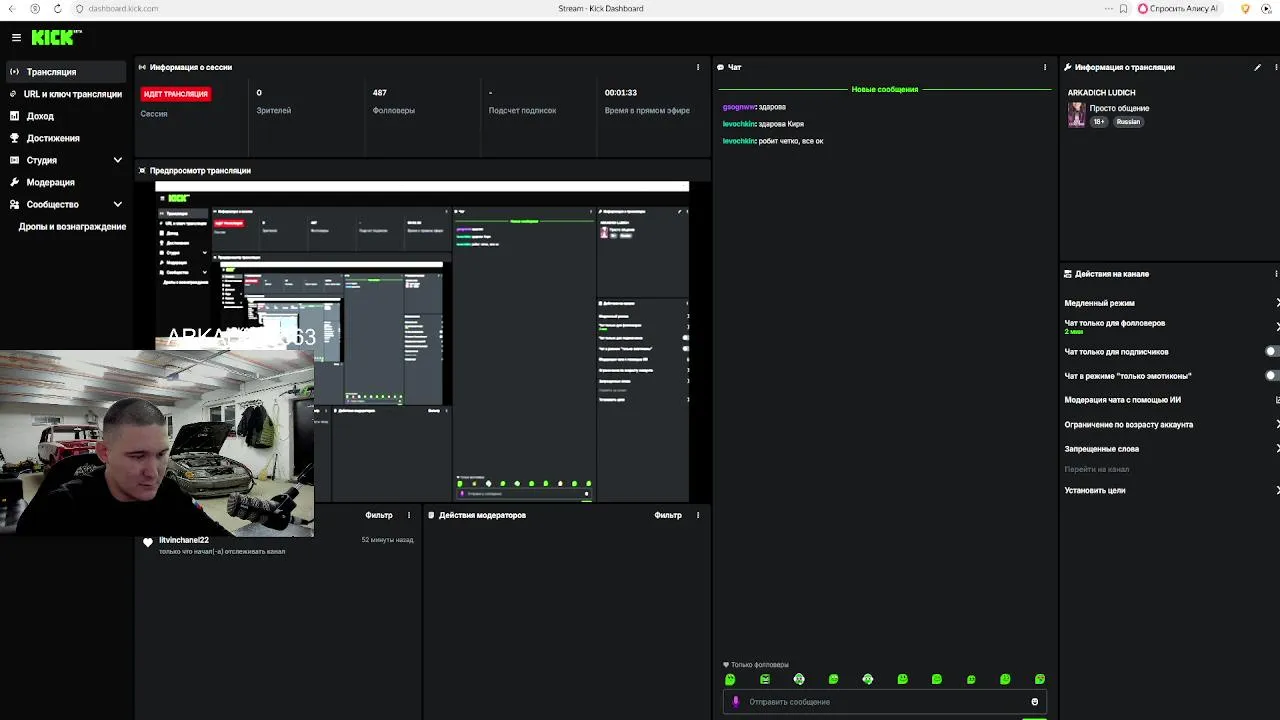The height and width of the screenshot is (720, 1280).
Task: Click the Просто общение category name
Action: 1119,108
